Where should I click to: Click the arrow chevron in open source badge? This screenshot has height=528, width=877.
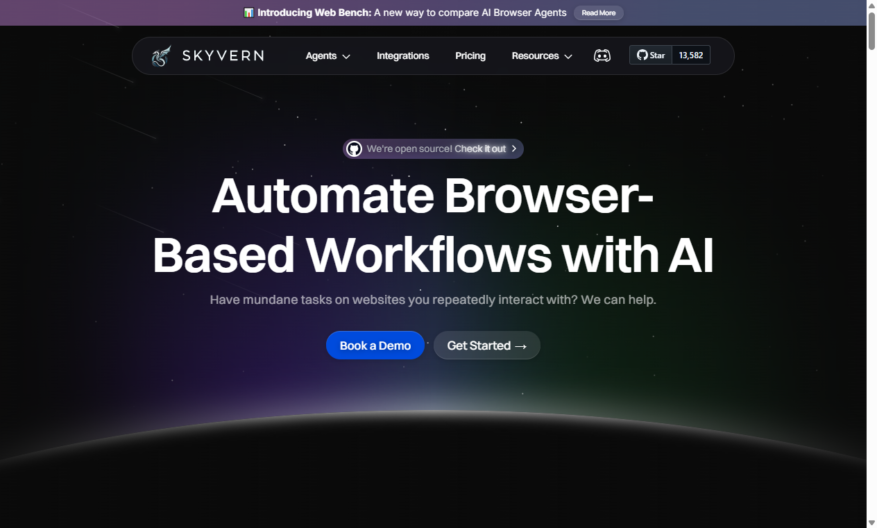(514, 149)
